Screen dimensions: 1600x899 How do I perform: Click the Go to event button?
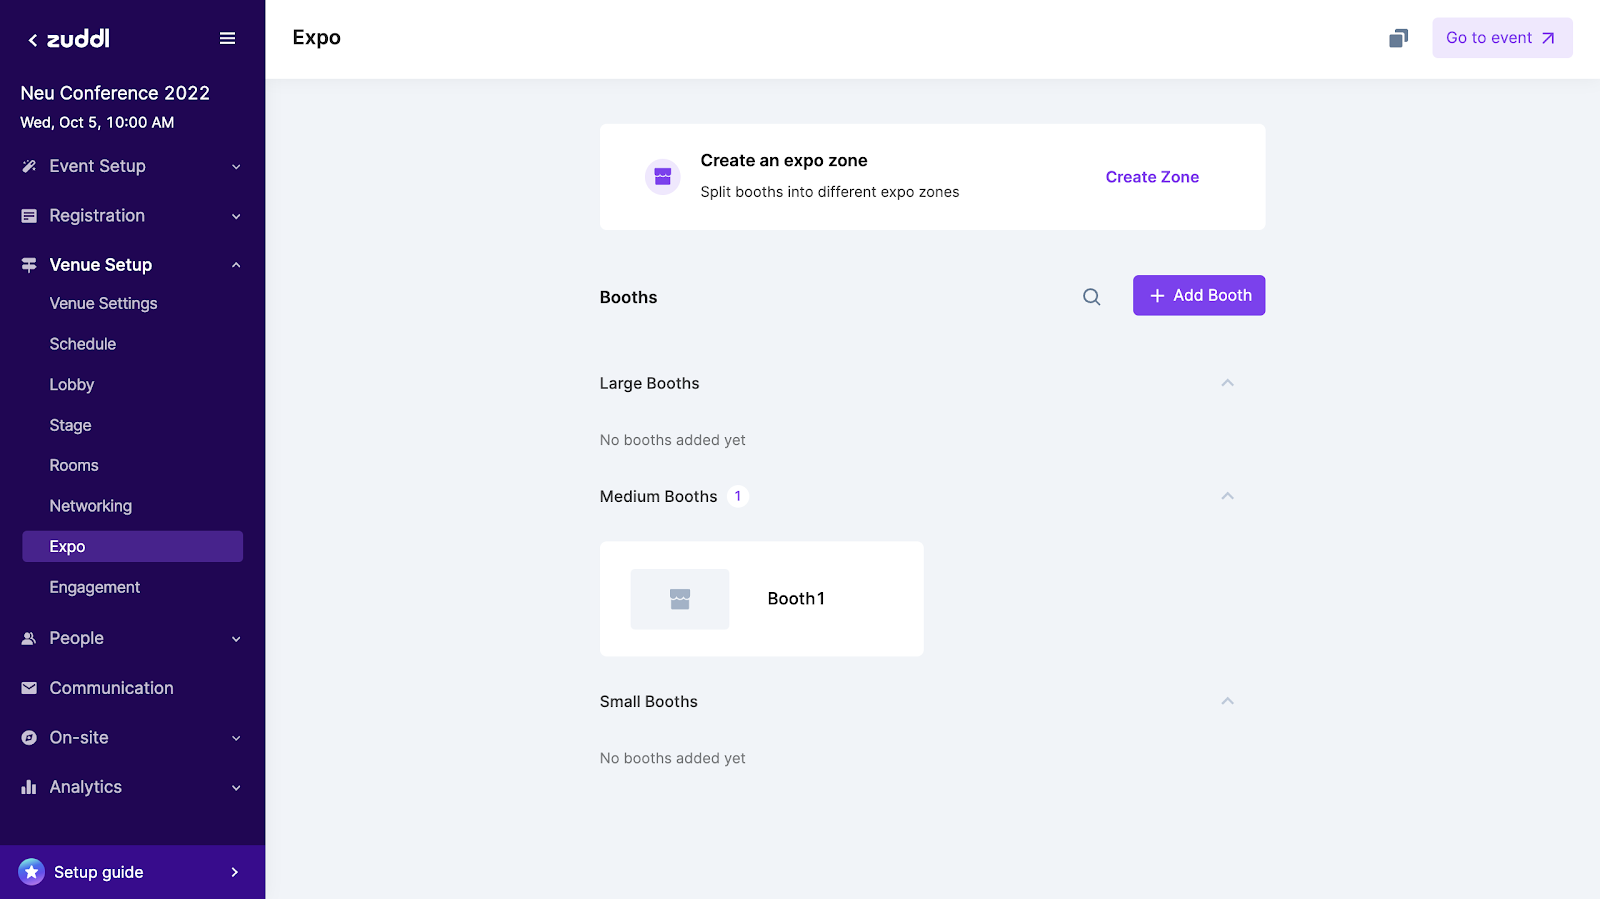click(1501, 38)
